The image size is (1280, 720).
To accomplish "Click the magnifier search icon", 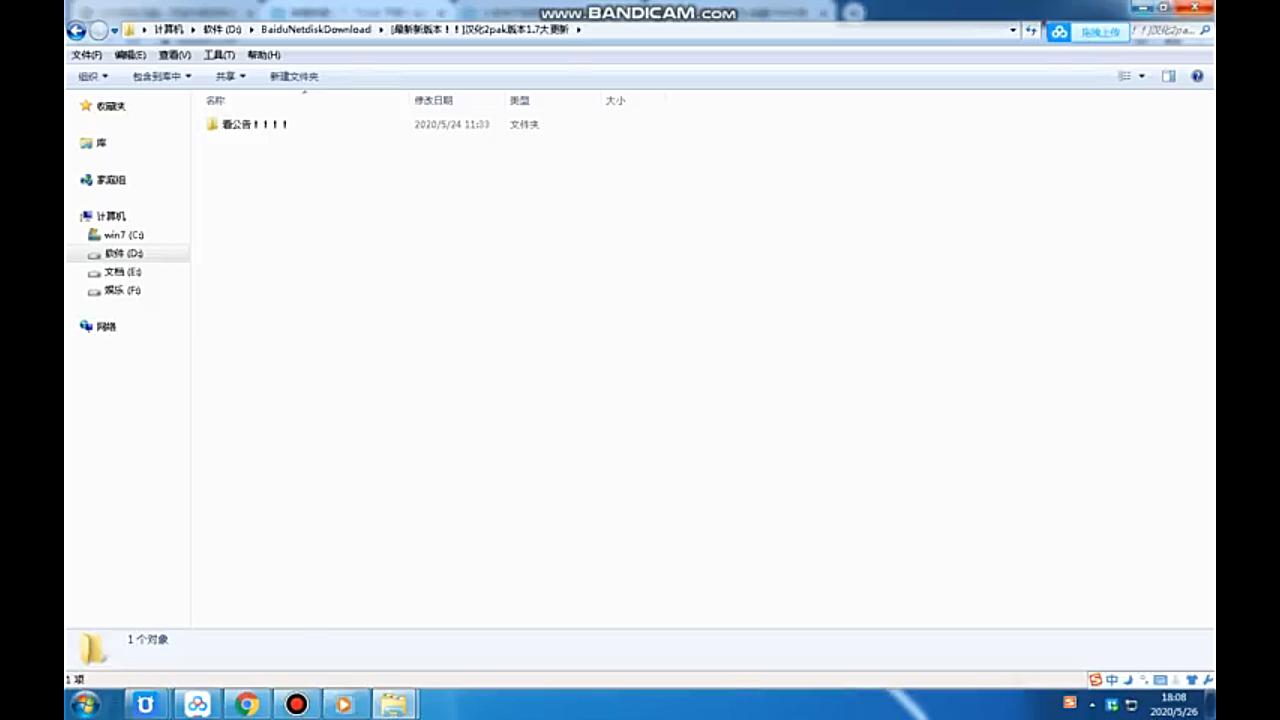I will click(x=1205, y=31).
